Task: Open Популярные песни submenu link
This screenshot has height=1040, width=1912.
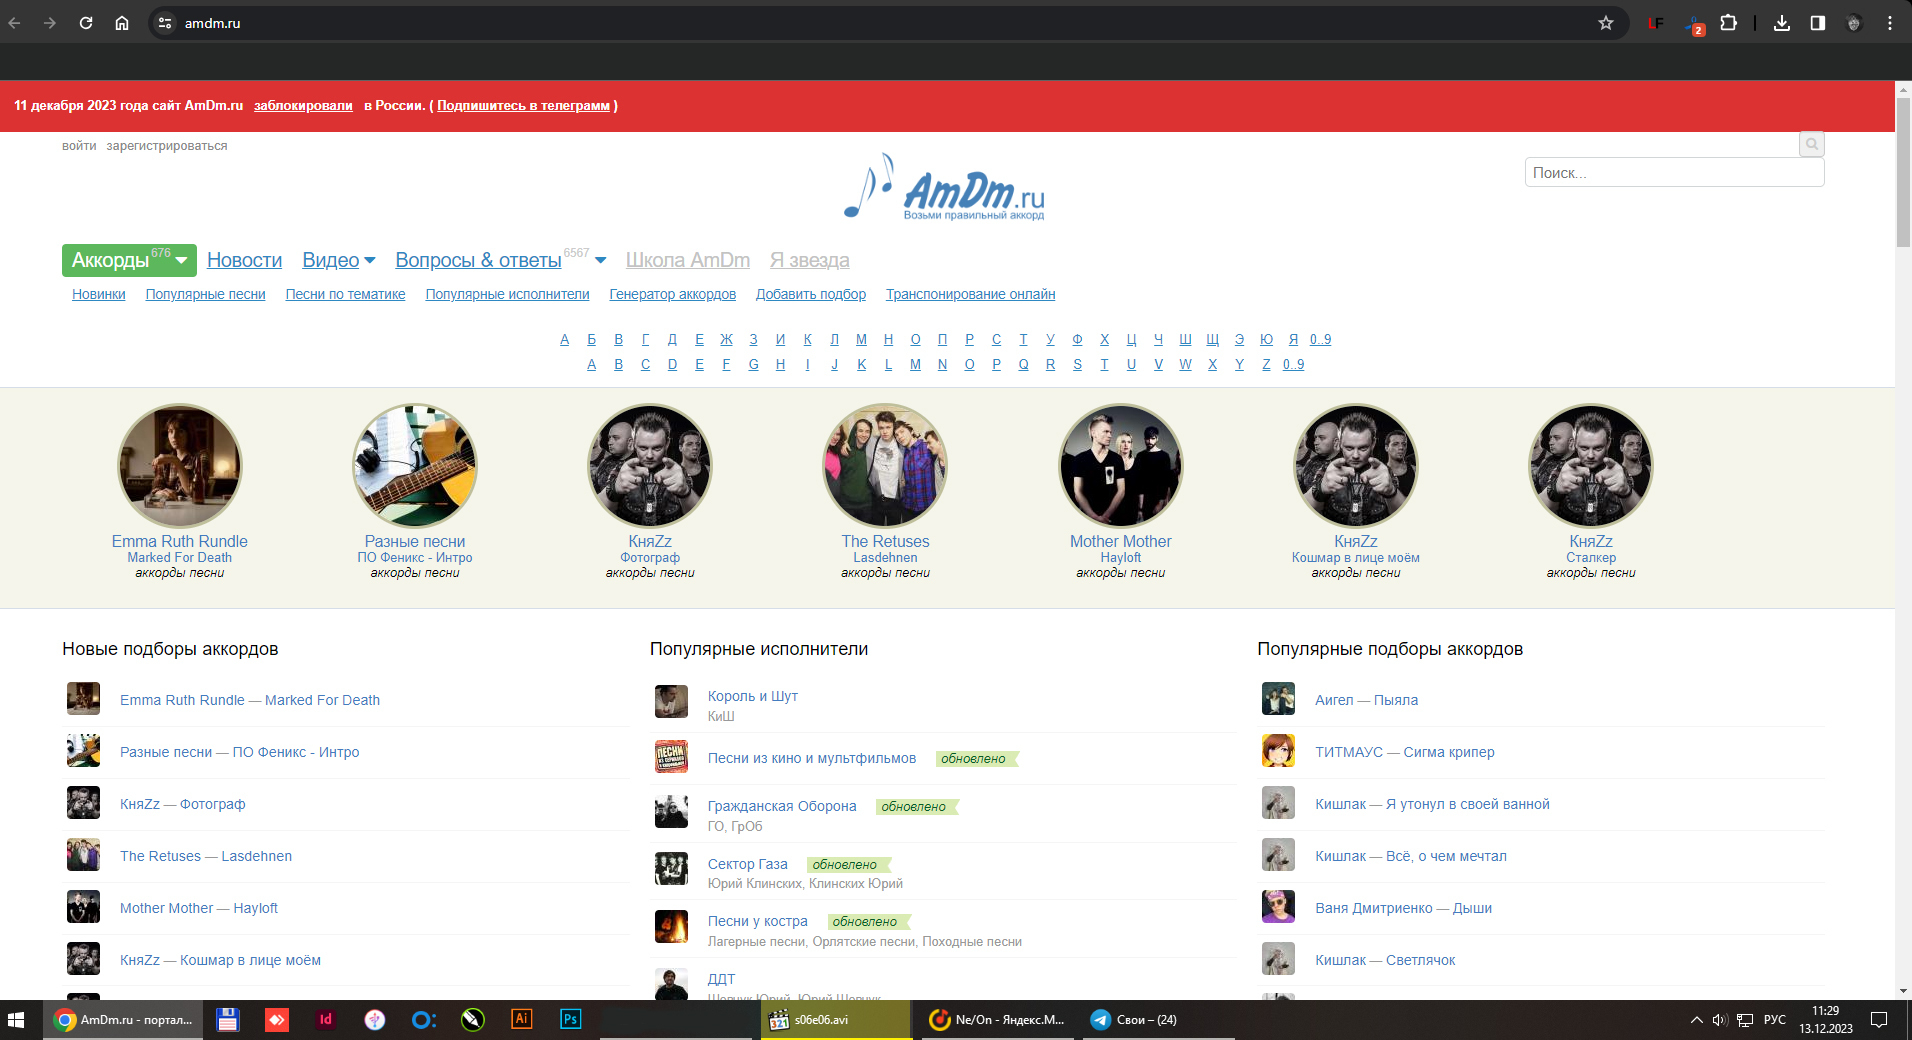Action: click(x=206, y=294)
